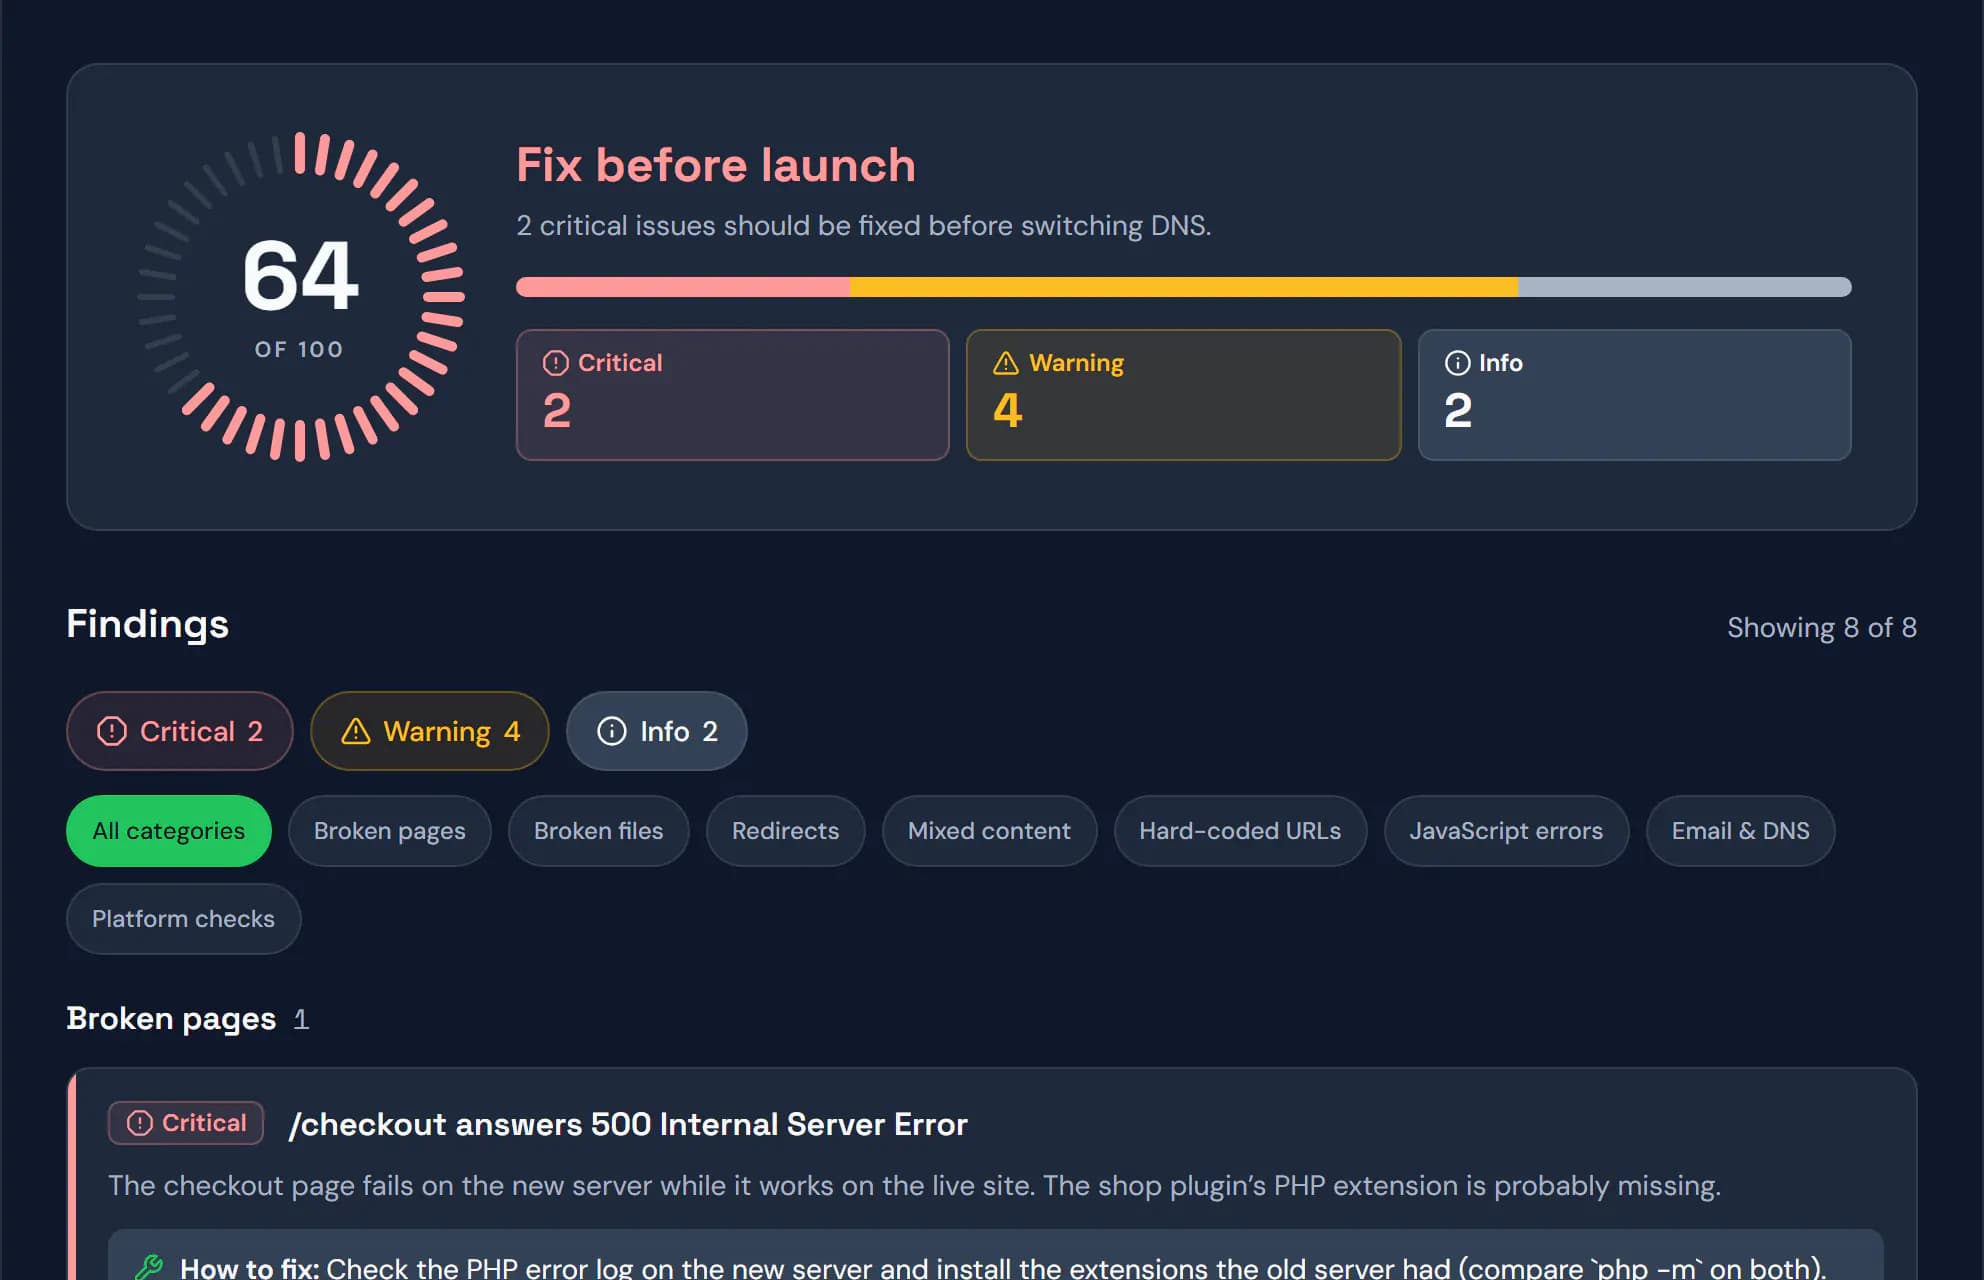This screenshot has width=1984, height=1280.
Task: Click the circular 64 of 100 score gauge
Action: click(300, 297)
